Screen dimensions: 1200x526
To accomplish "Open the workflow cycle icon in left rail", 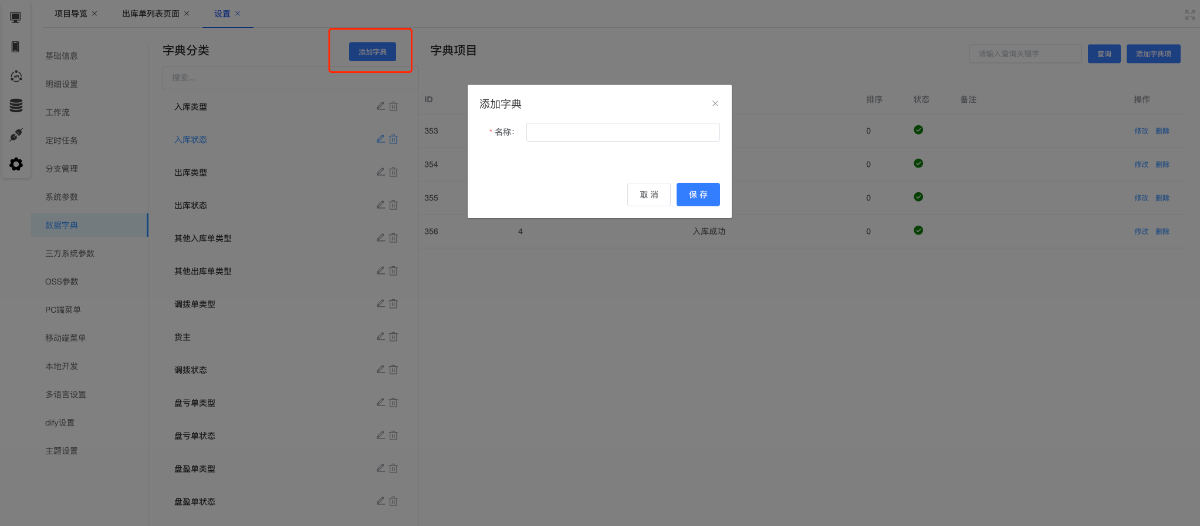I will pyautogui.click(x=15, y=76).
